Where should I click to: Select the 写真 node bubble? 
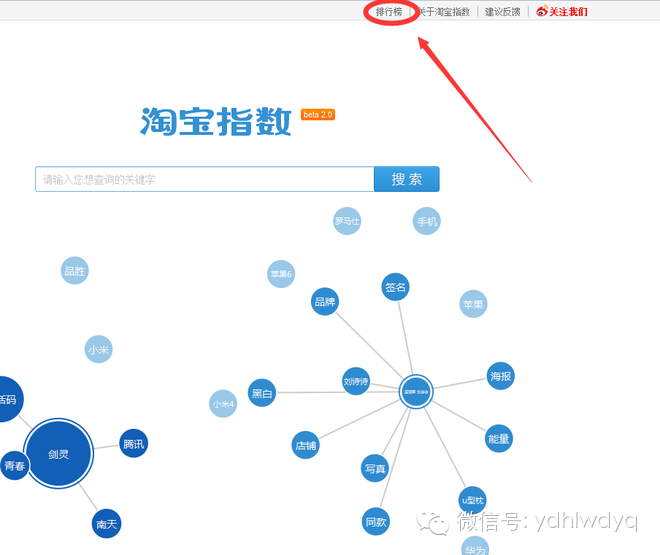pyautogui.click(x=375, y=468)
